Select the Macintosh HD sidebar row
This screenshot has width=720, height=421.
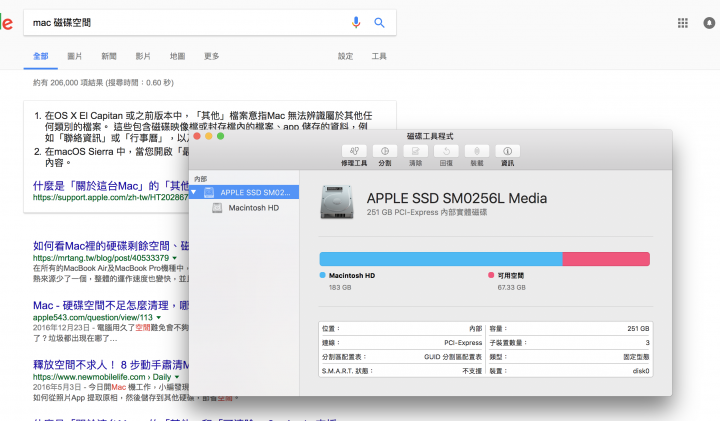coord(244,208)
